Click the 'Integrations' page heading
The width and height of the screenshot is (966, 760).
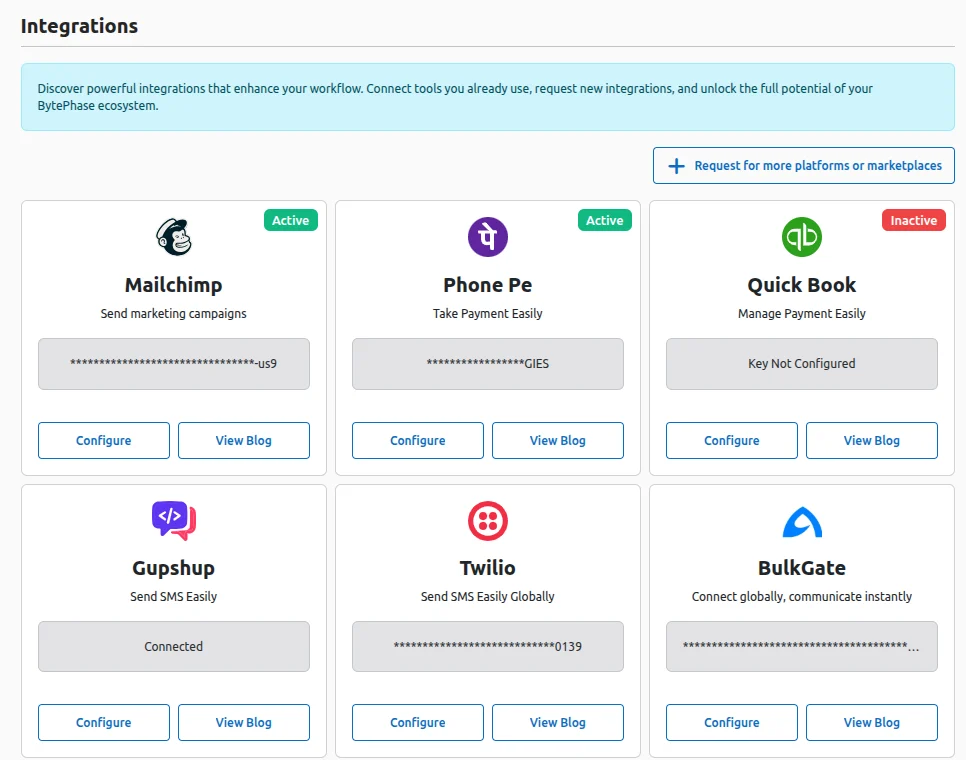point(79,26)
